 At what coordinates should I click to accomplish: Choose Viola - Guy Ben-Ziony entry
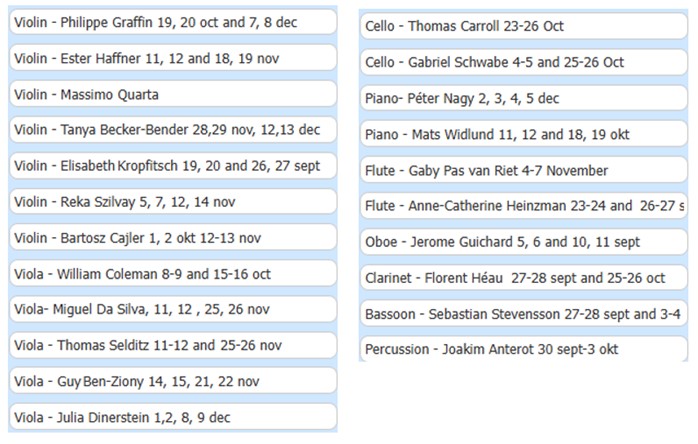pos(173,381)
